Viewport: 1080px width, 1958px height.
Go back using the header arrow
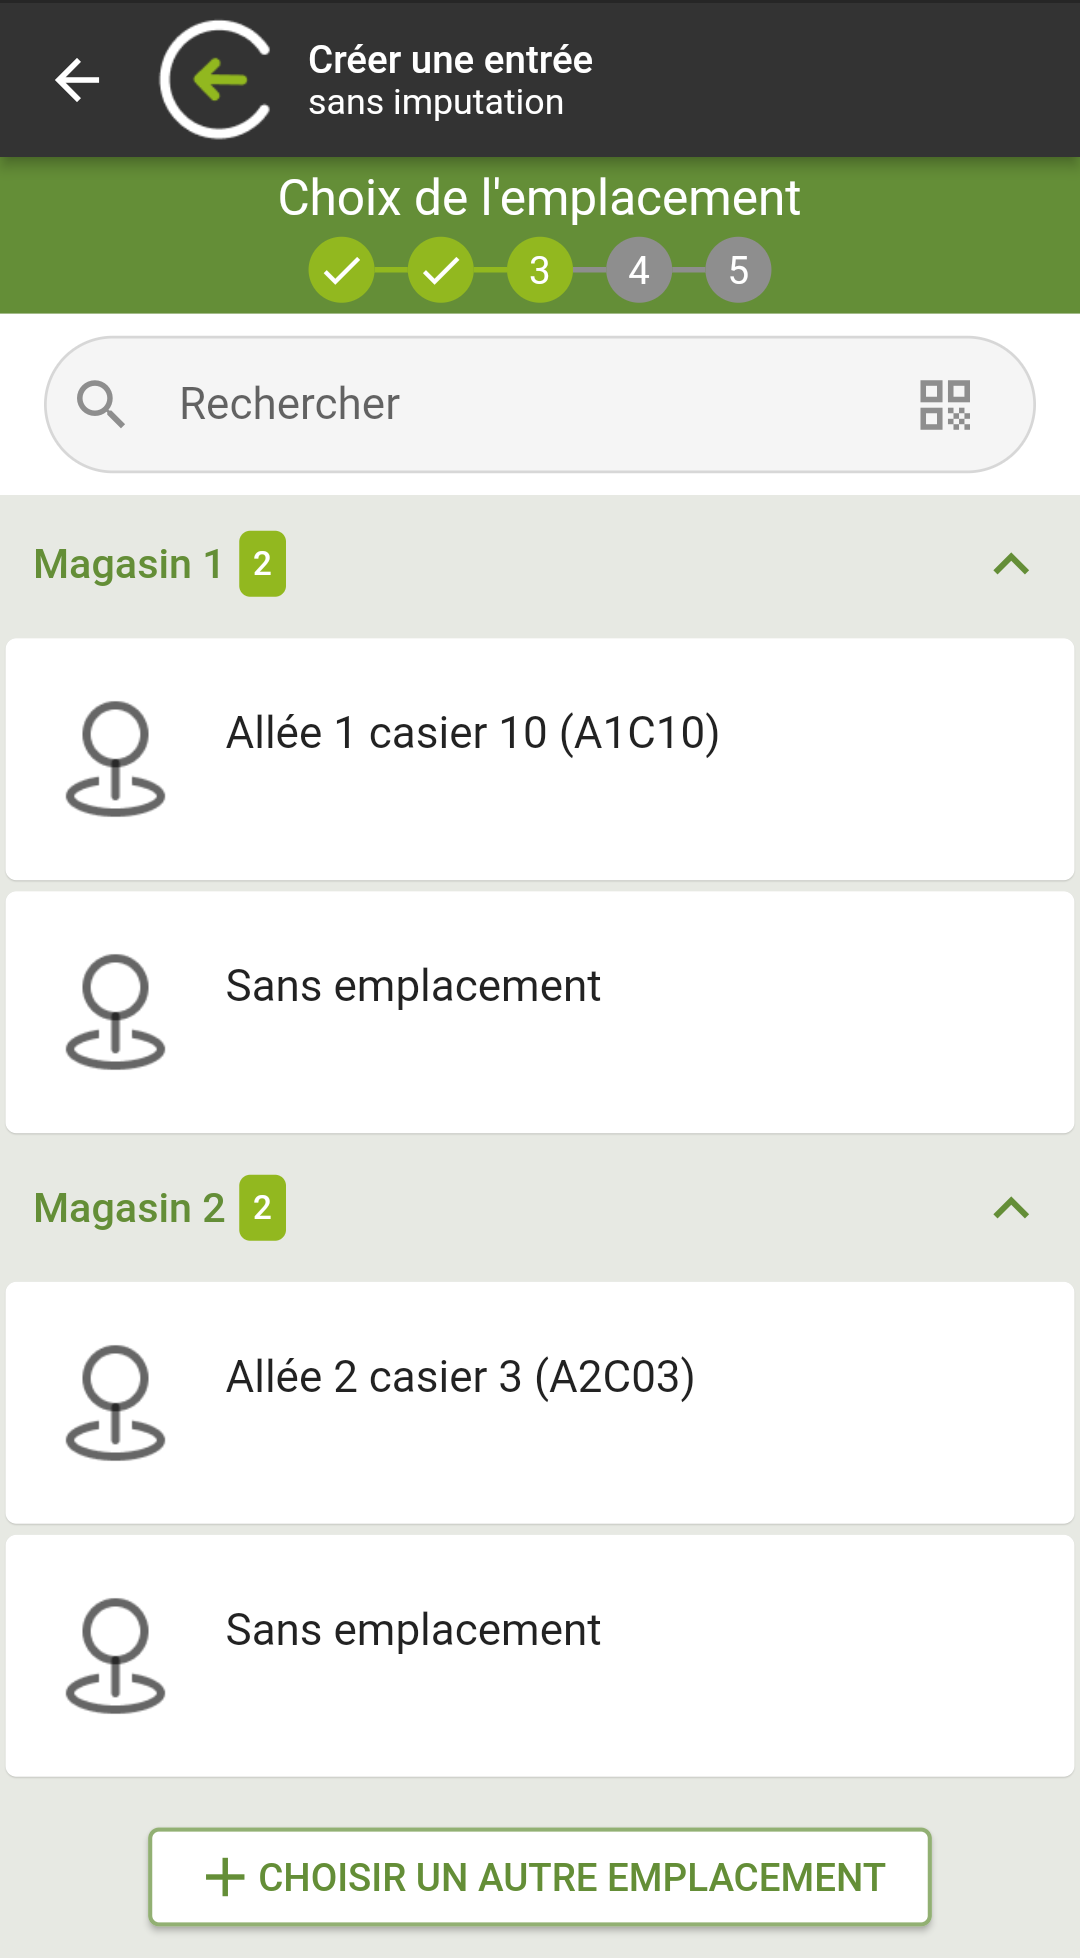[77, 80]
